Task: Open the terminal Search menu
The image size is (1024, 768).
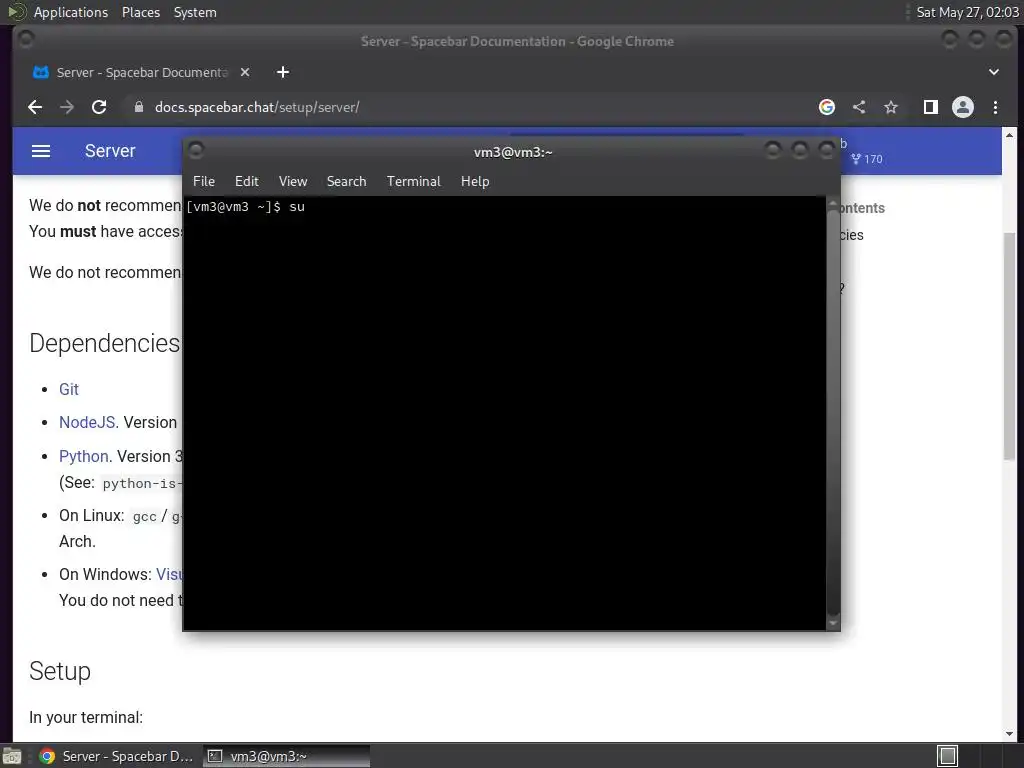Action: pyautogui.click(x=346, y=181)
